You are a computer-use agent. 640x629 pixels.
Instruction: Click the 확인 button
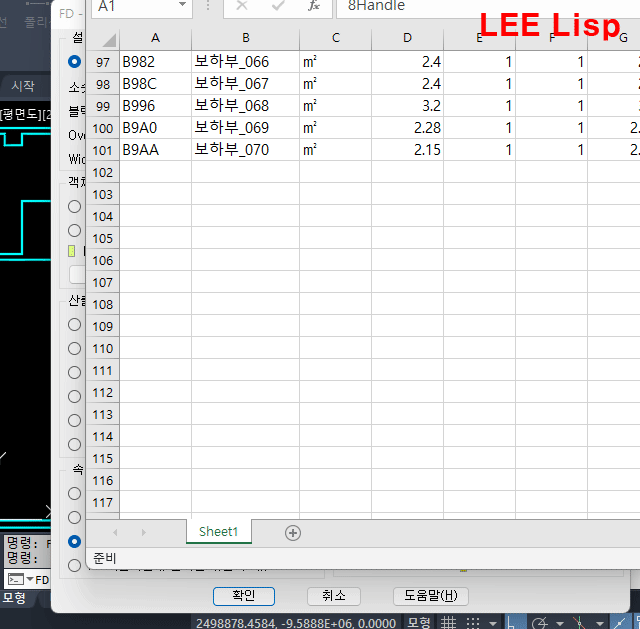tap(244, 596)
